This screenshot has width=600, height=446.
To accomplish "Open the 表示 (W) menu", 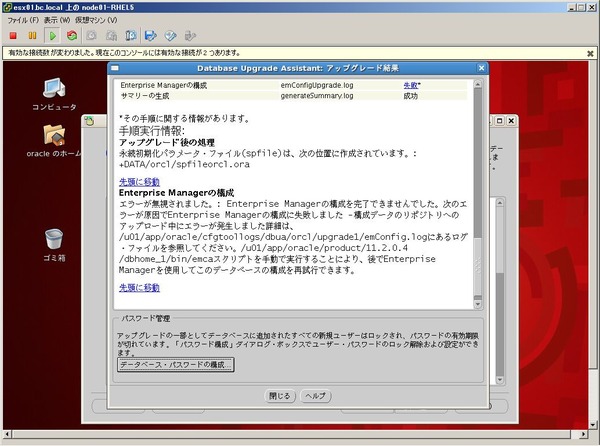I will coord(57,20).
